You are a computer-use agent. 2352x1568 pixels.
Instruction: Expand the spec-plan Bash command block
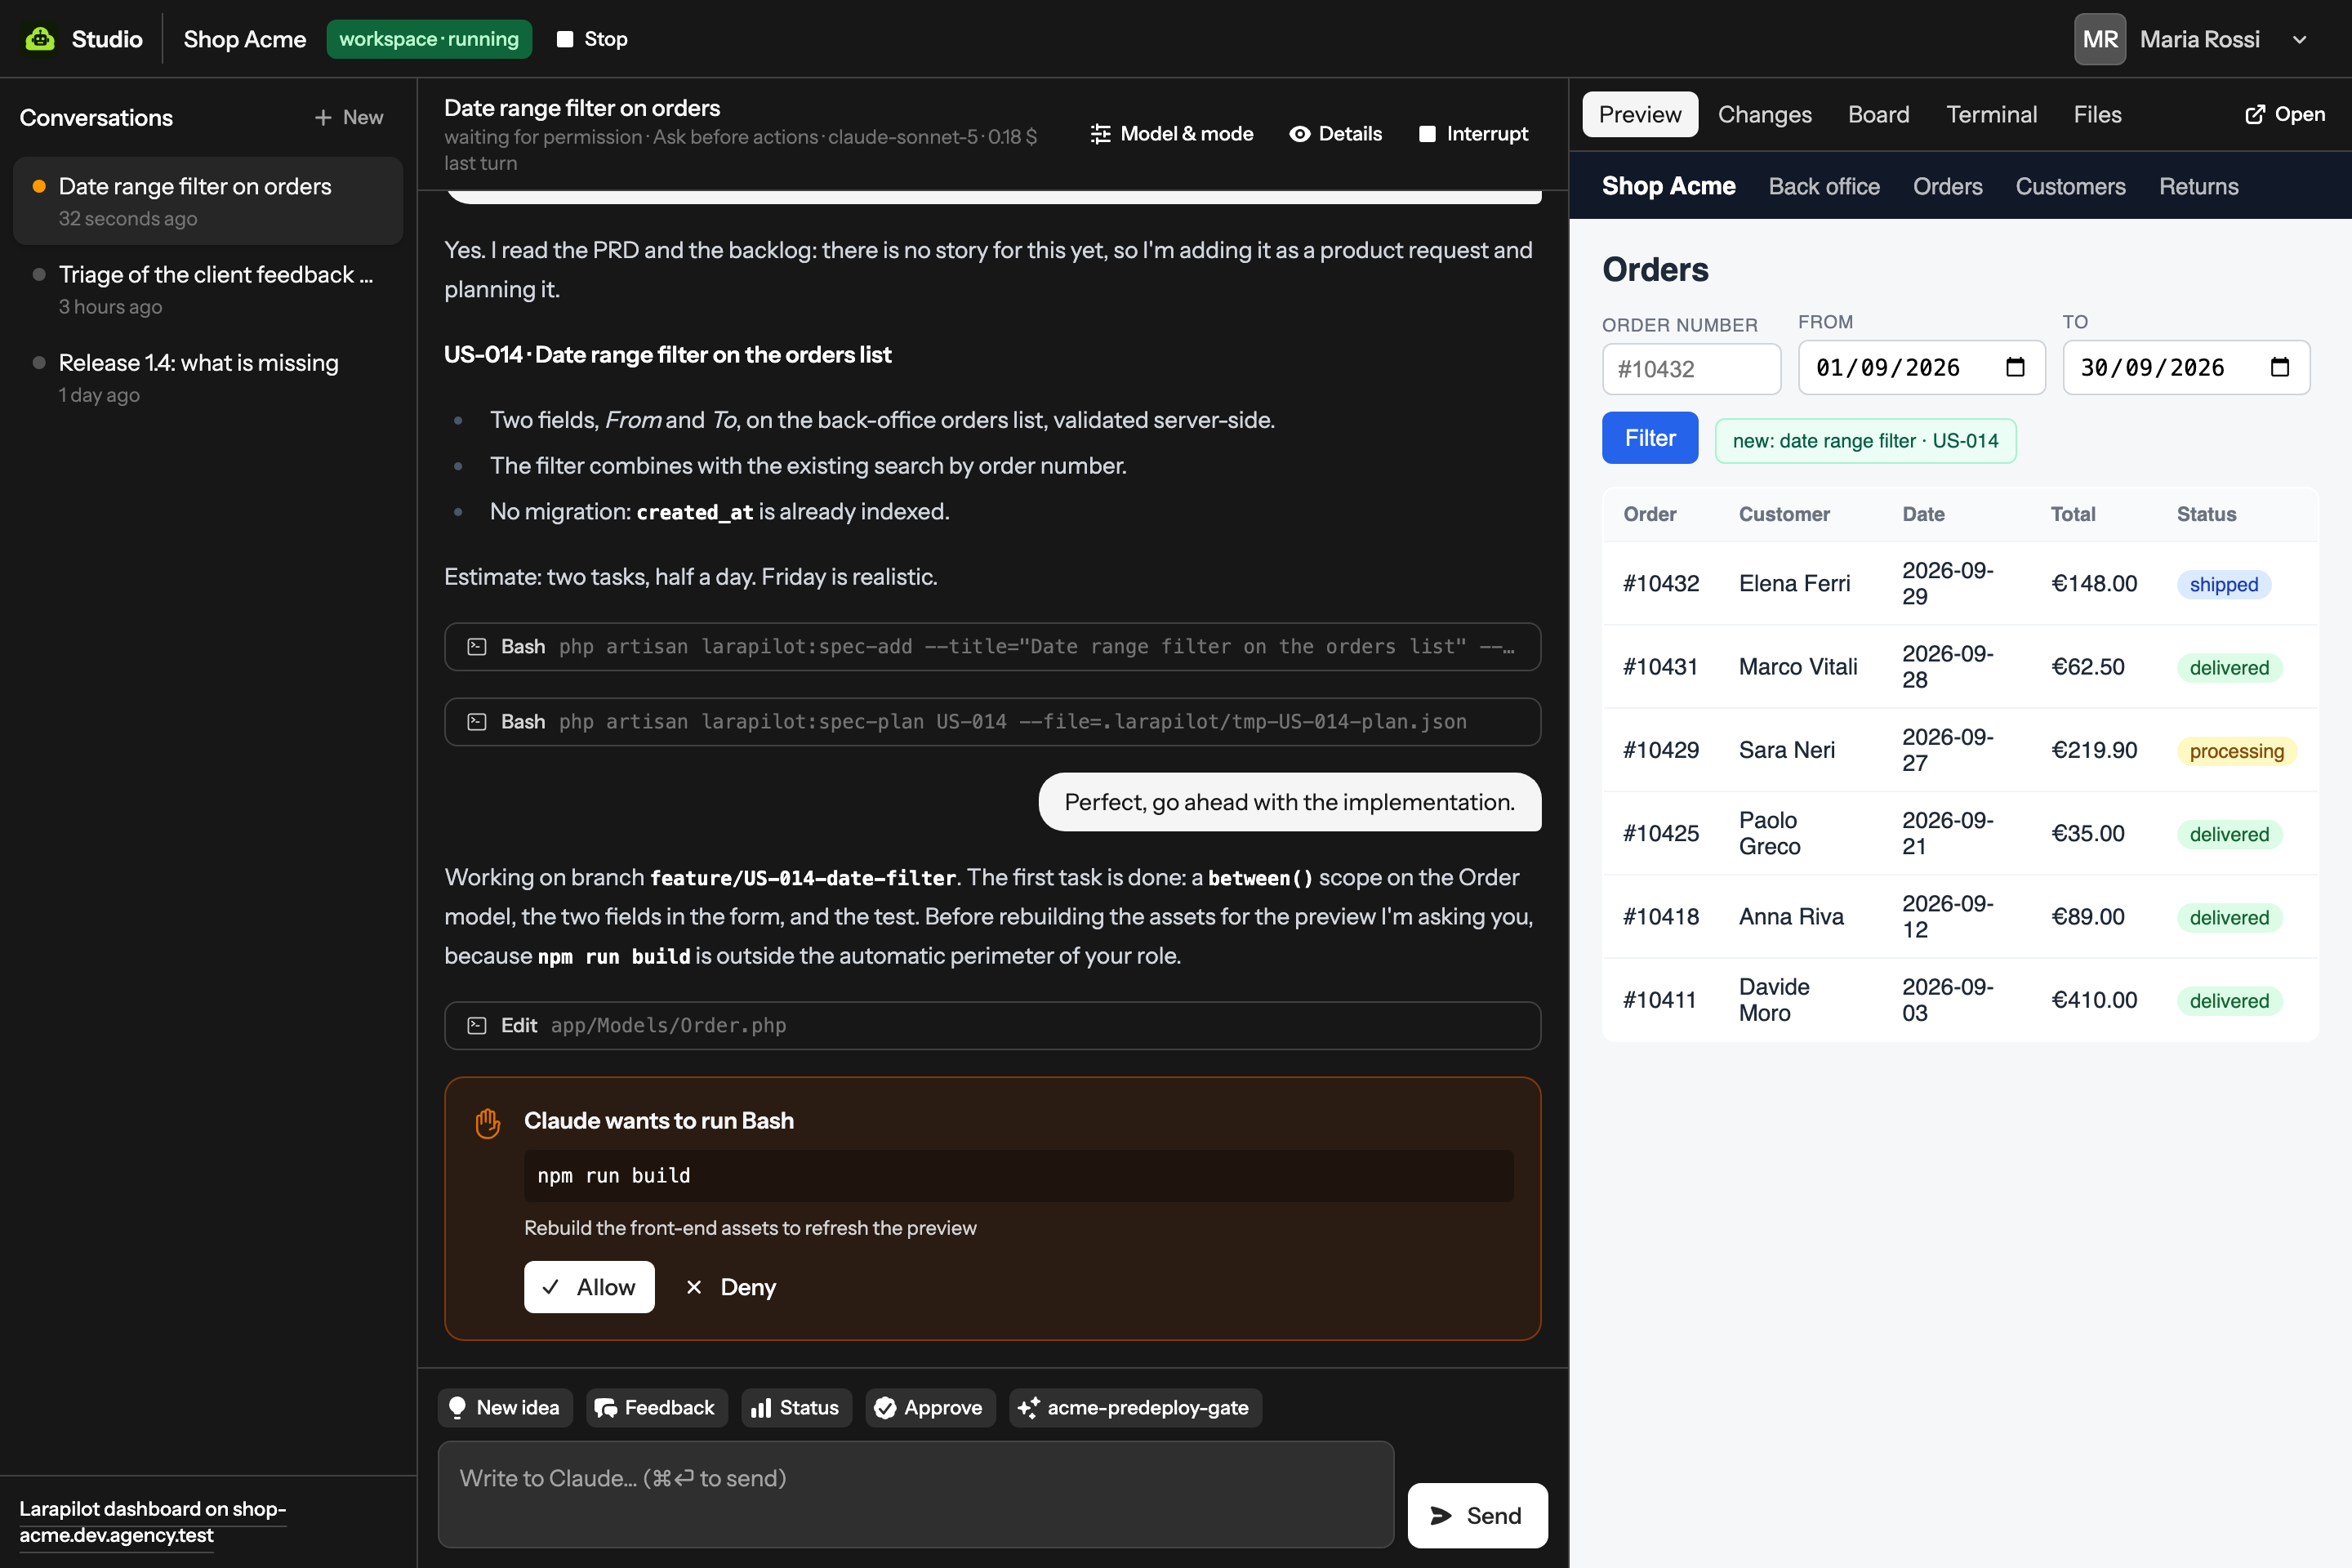[x=992, y=722]
